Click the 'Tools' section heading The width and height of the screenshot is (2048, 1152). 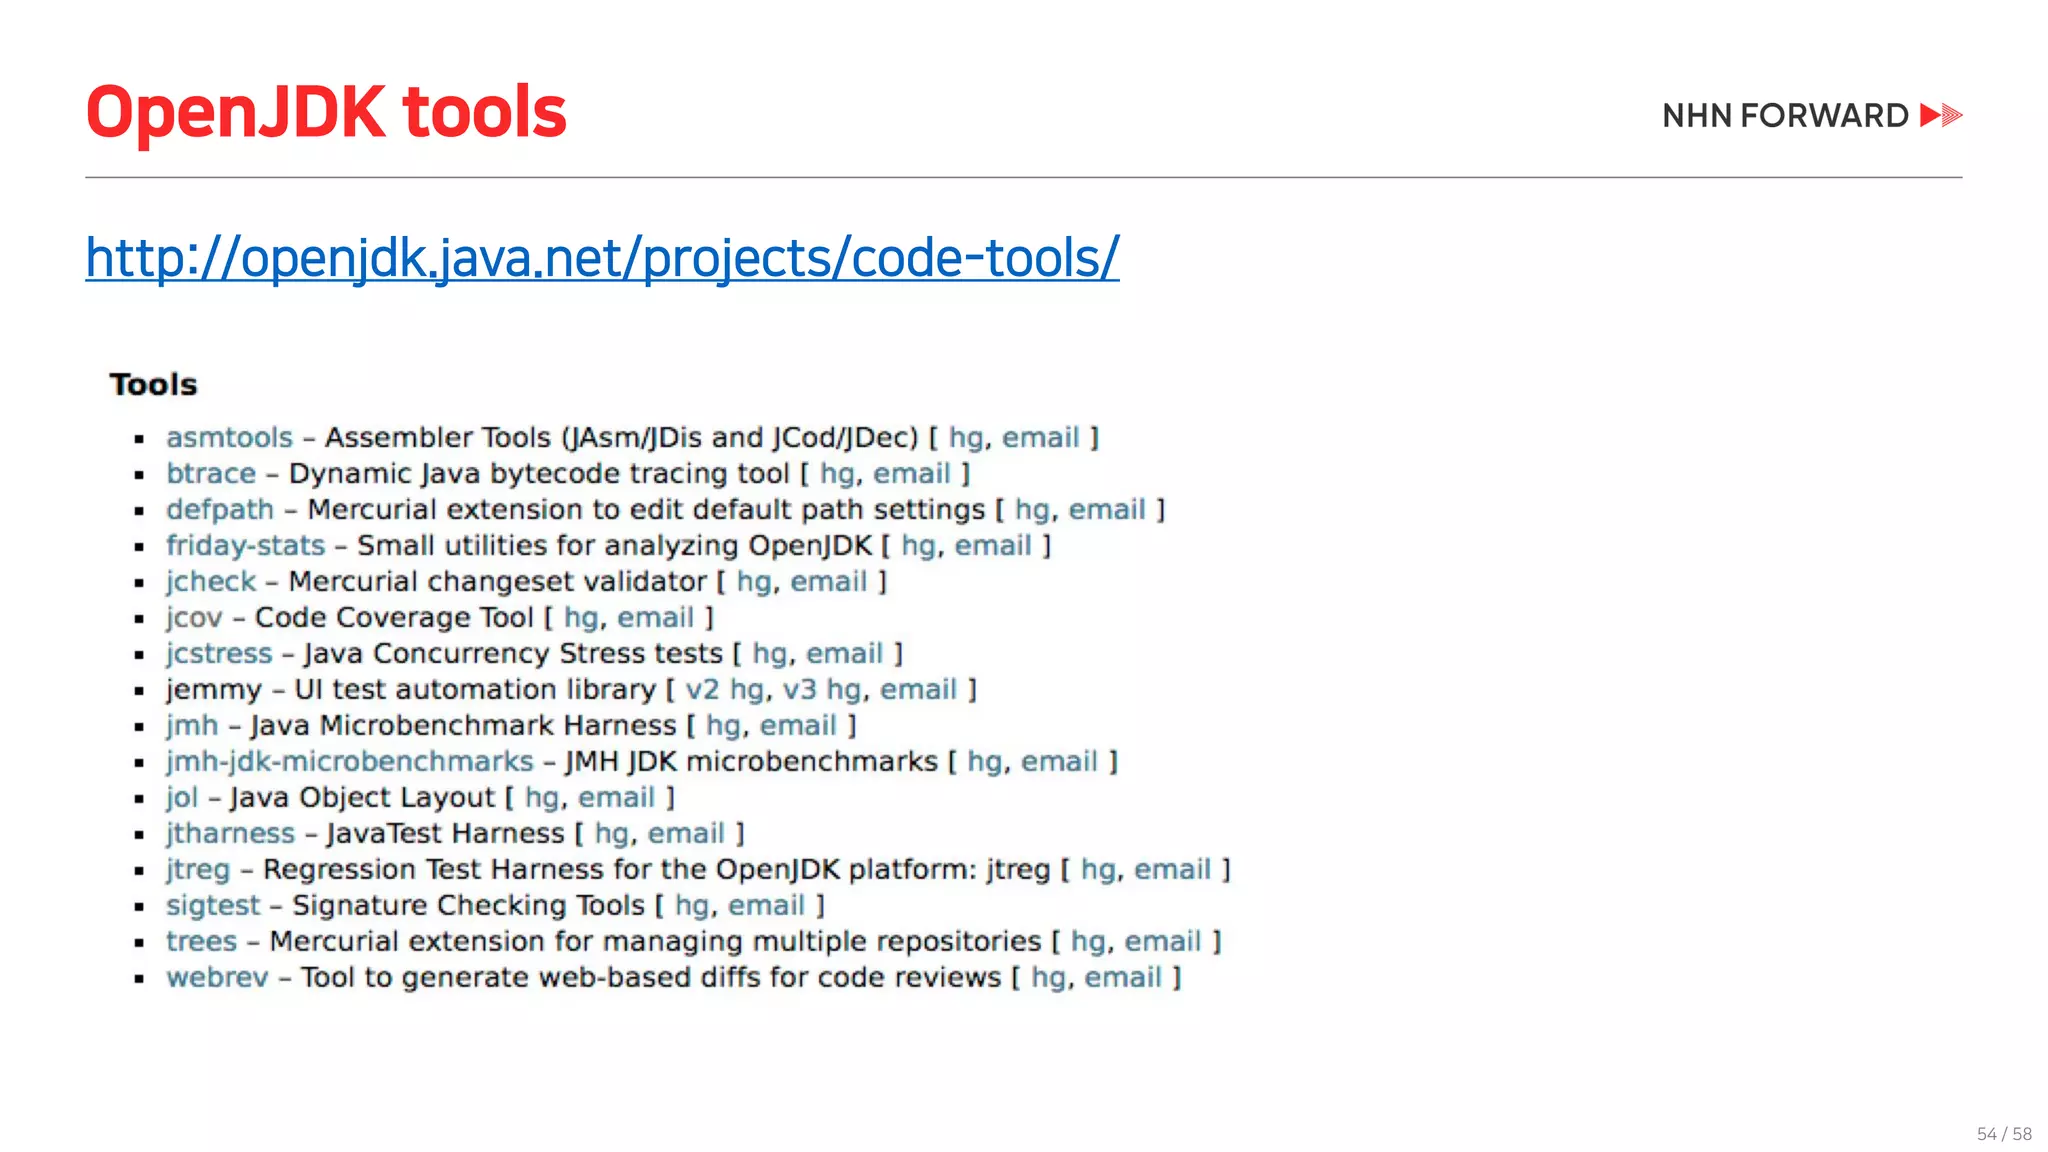[x=154, y=385]
